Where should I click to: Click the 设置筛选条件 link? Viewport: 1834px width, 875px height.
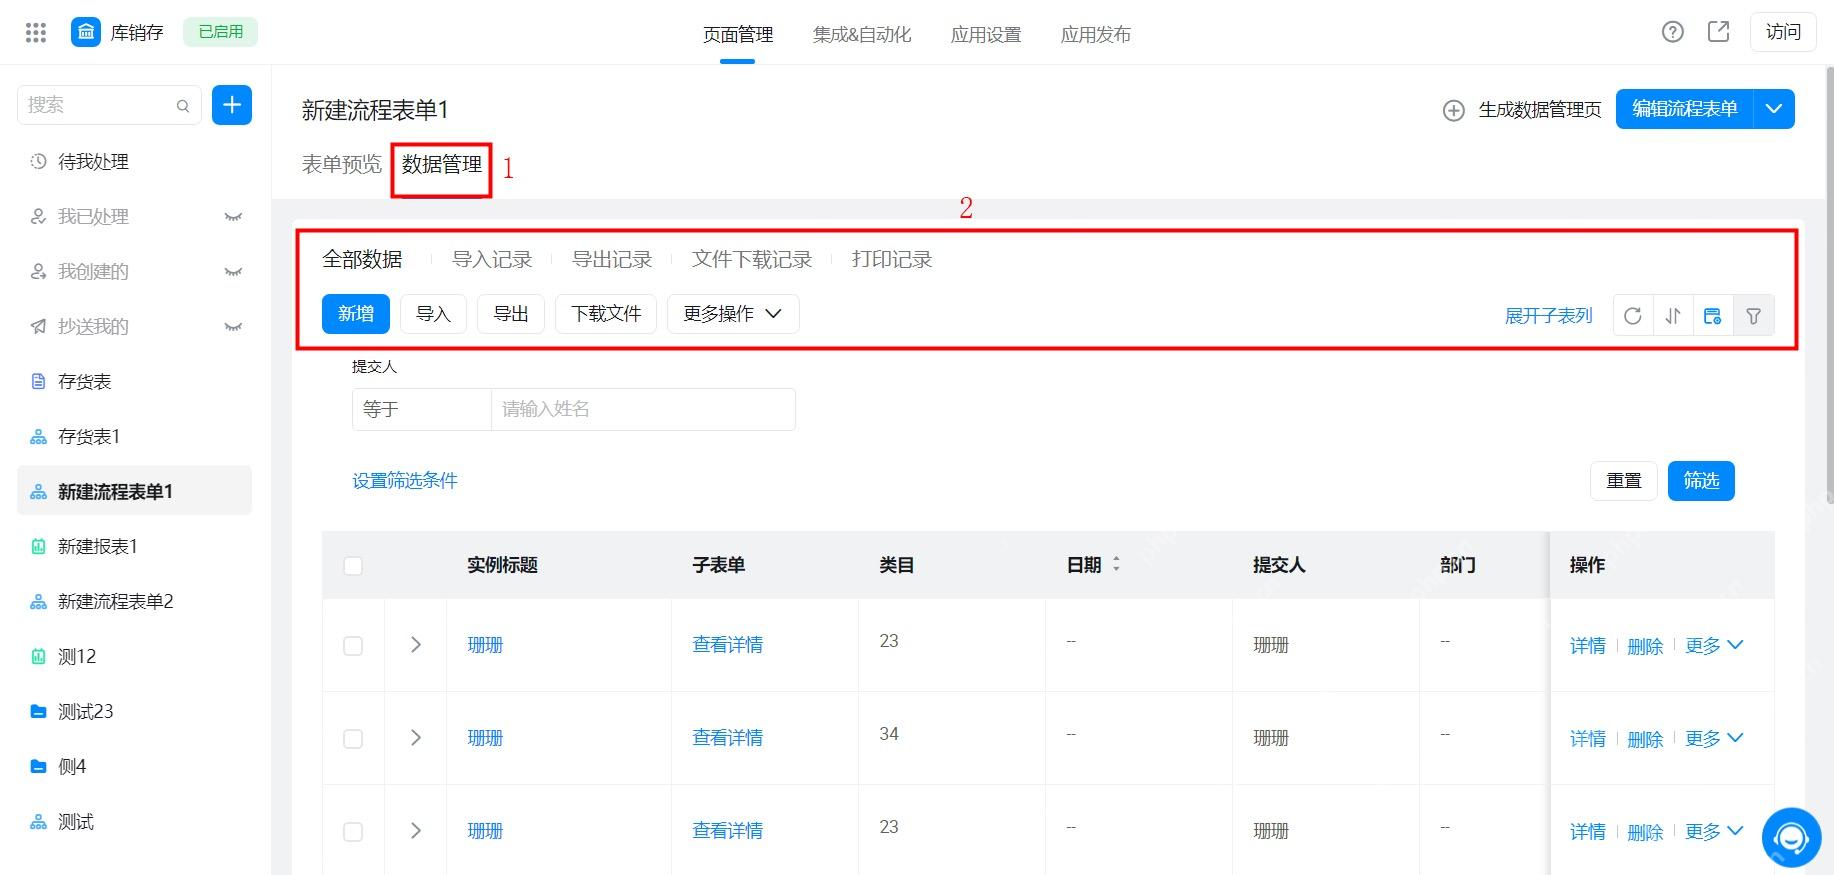point(405,481)
